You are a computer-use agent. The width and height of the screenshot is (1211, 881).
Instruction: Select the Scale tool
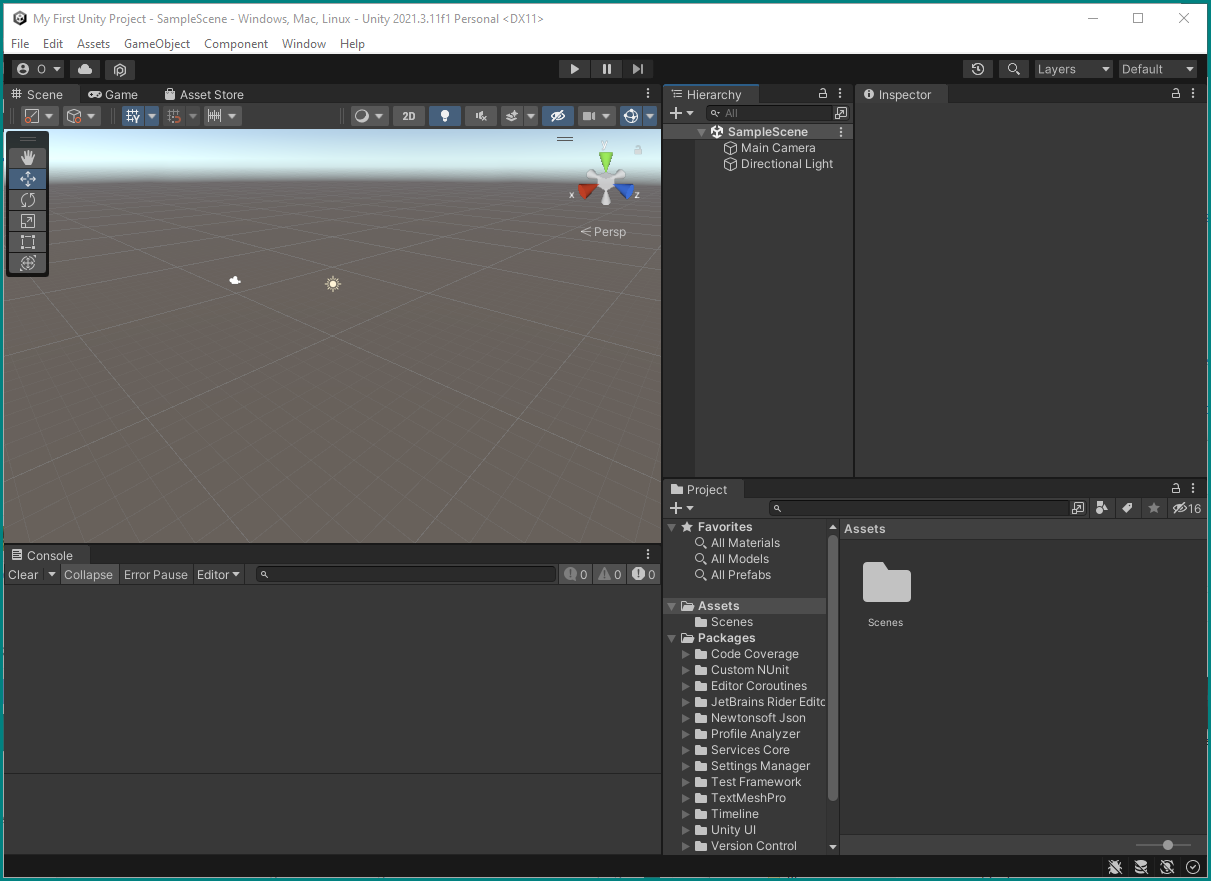point(28,221)
